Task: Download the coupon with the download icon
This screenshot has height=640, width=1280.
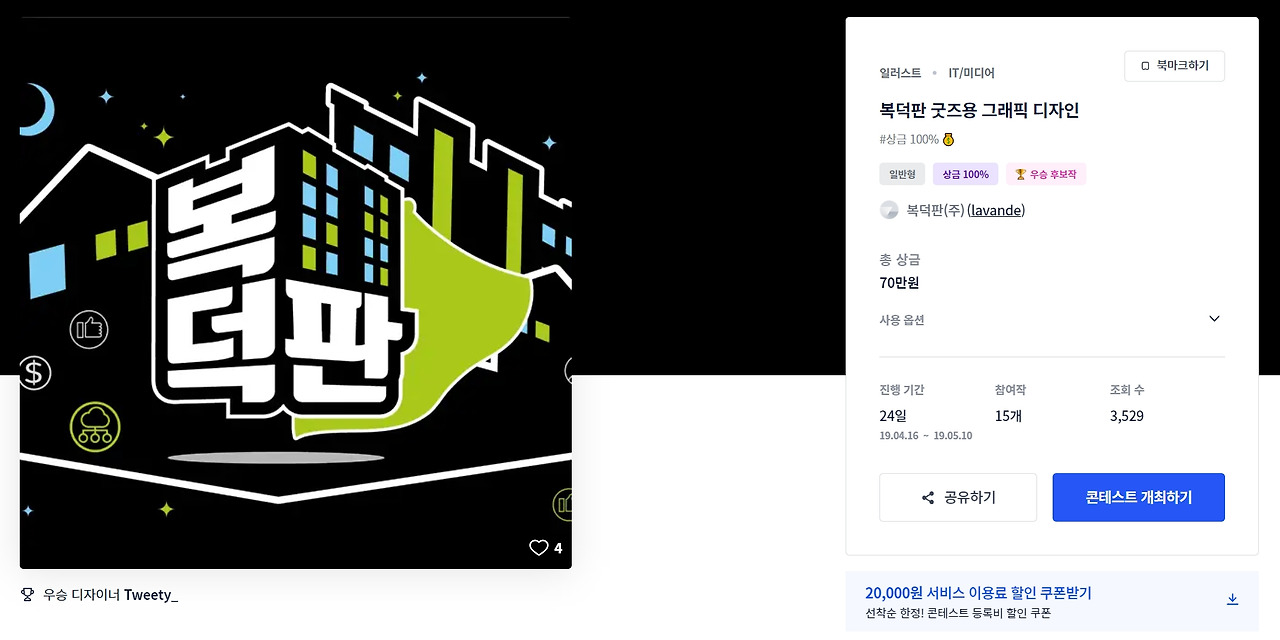Action: coord(1232,599)
